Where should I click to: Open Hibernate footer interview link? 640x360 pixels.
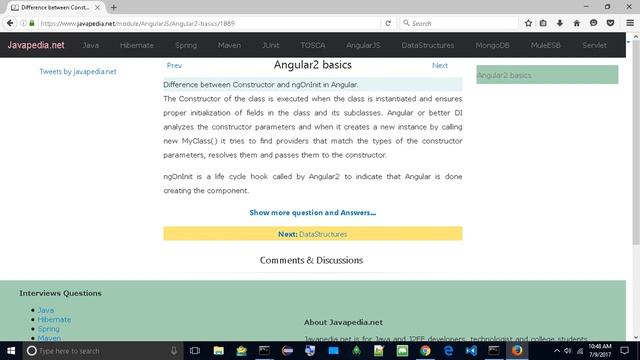click(x=54, y=320)
